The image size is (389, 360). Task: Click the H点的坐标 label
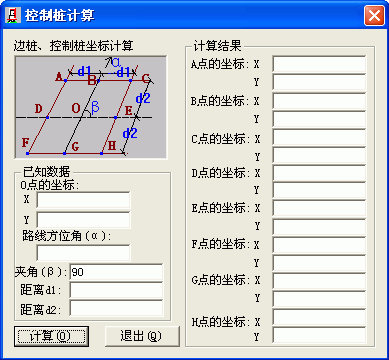[x=220, y=322]
